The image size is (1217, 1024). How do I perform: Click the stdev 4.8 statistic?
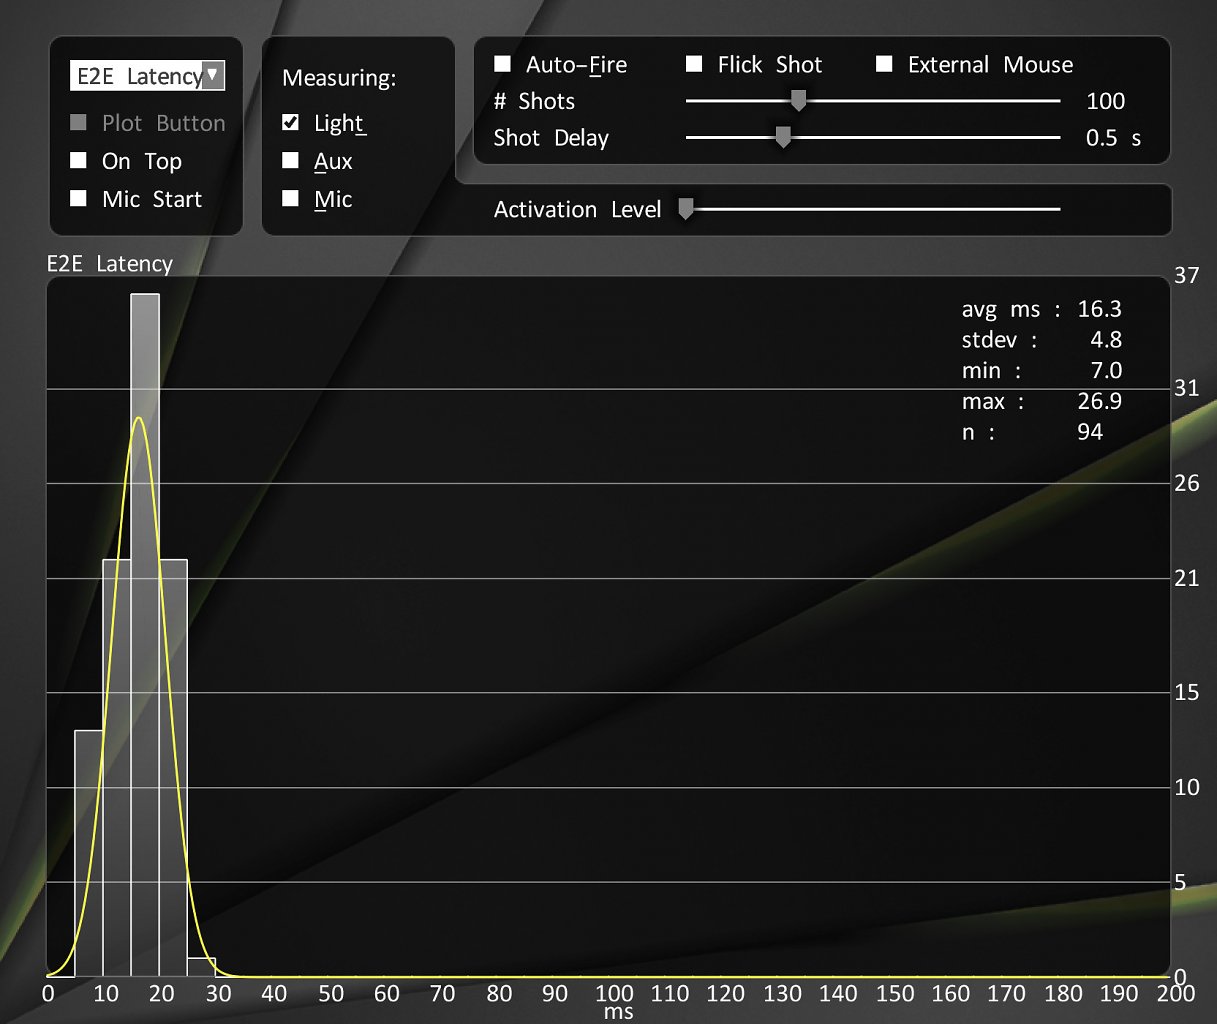pos(1041,340)
